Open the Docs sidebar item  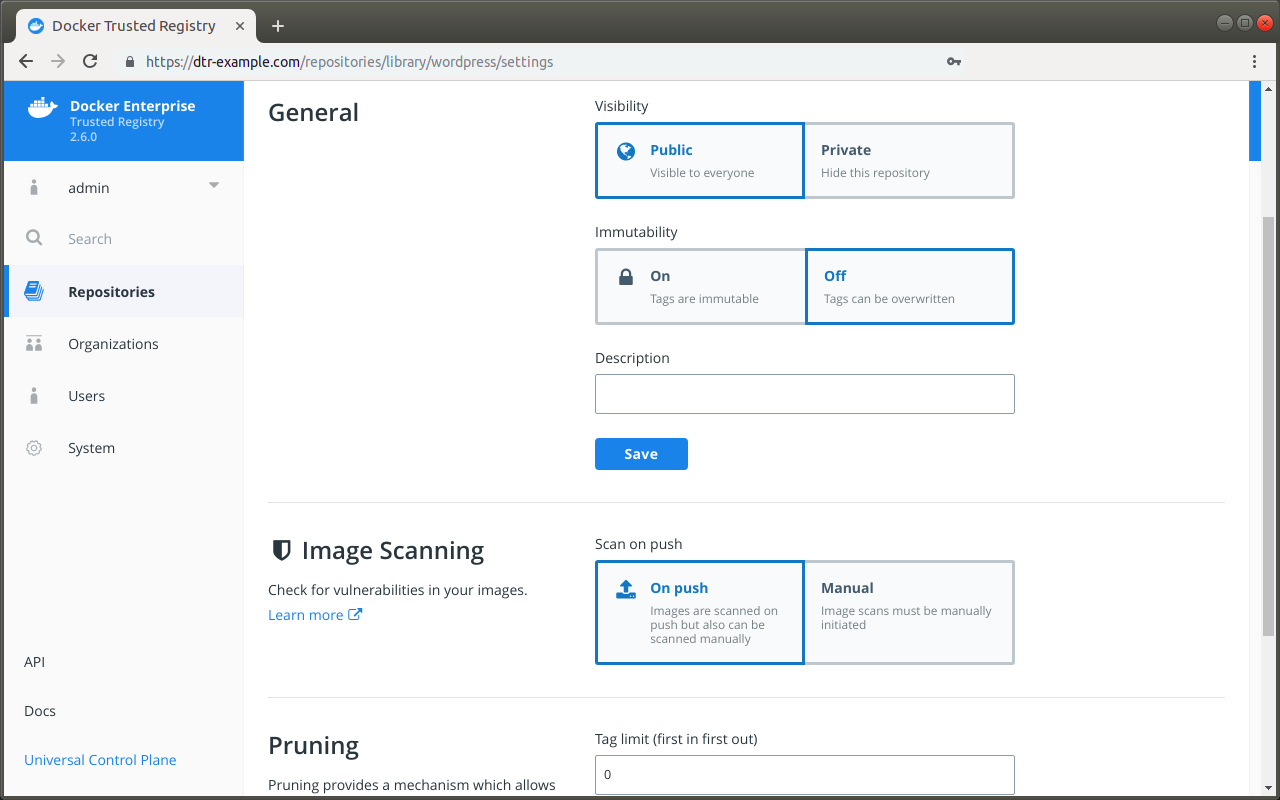(x=40, y=711)
